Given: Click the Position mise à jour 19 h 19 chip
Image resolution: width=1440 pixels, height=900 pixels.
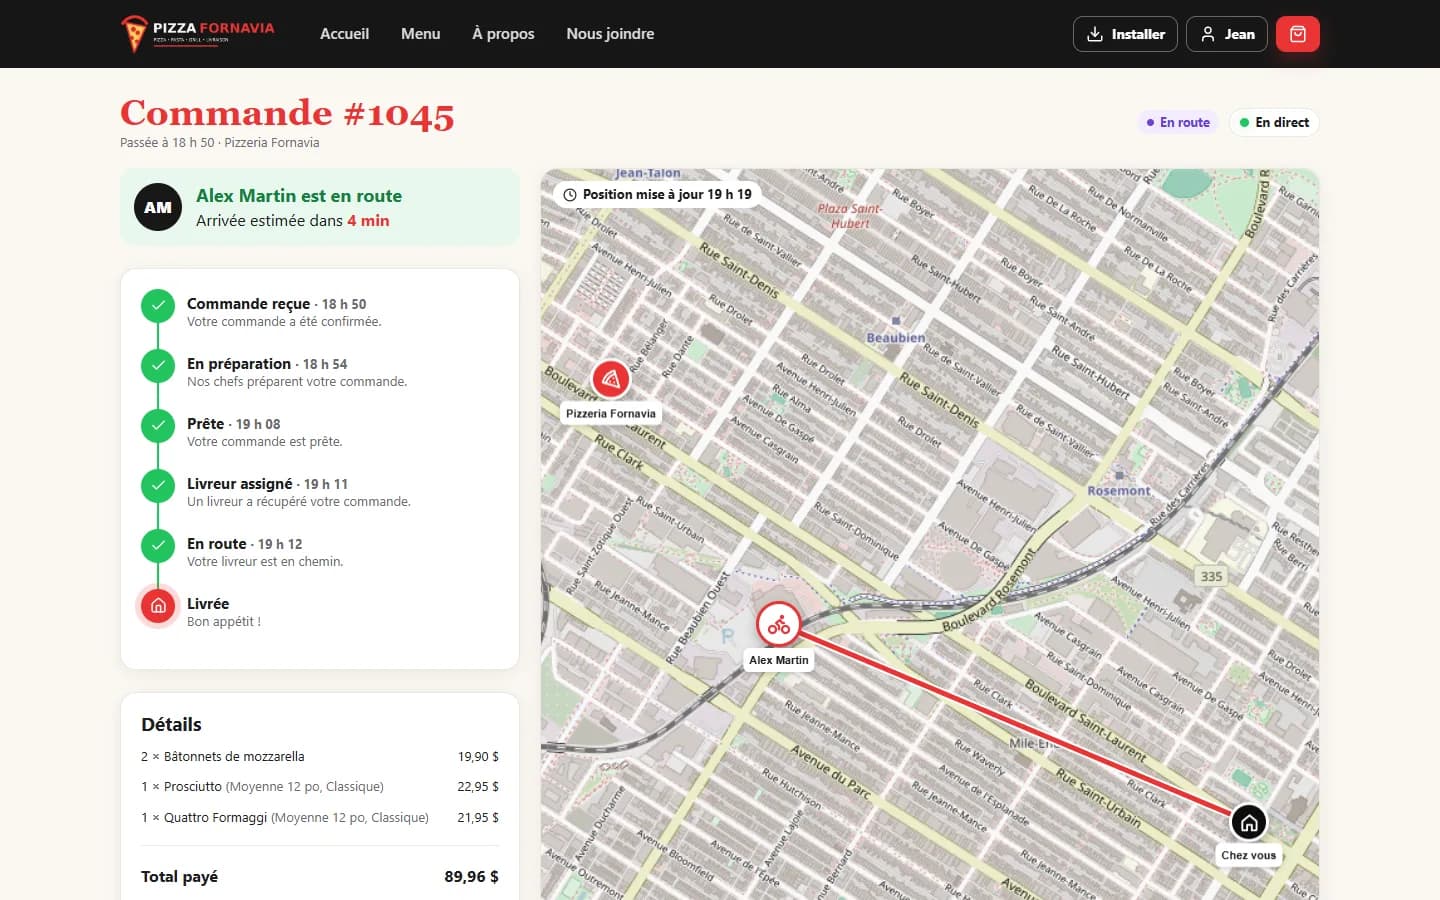Looking at the screenshot, I should (657, 194).
